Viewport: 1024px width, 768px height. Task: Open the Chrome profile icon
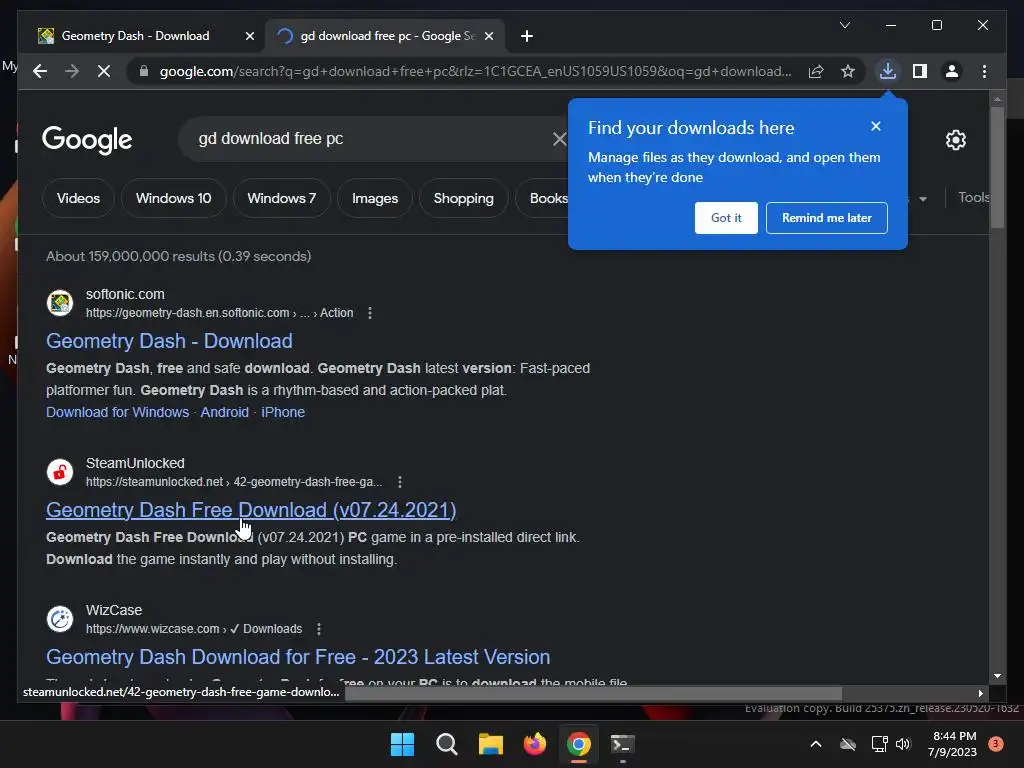(x=952, y=71)
